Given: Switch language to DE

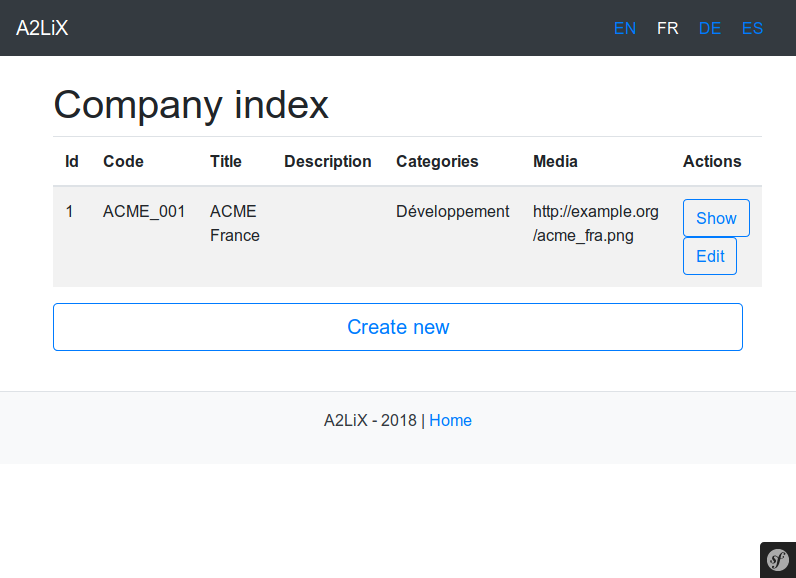Looking at the screenshot, I should coord(710,28).
